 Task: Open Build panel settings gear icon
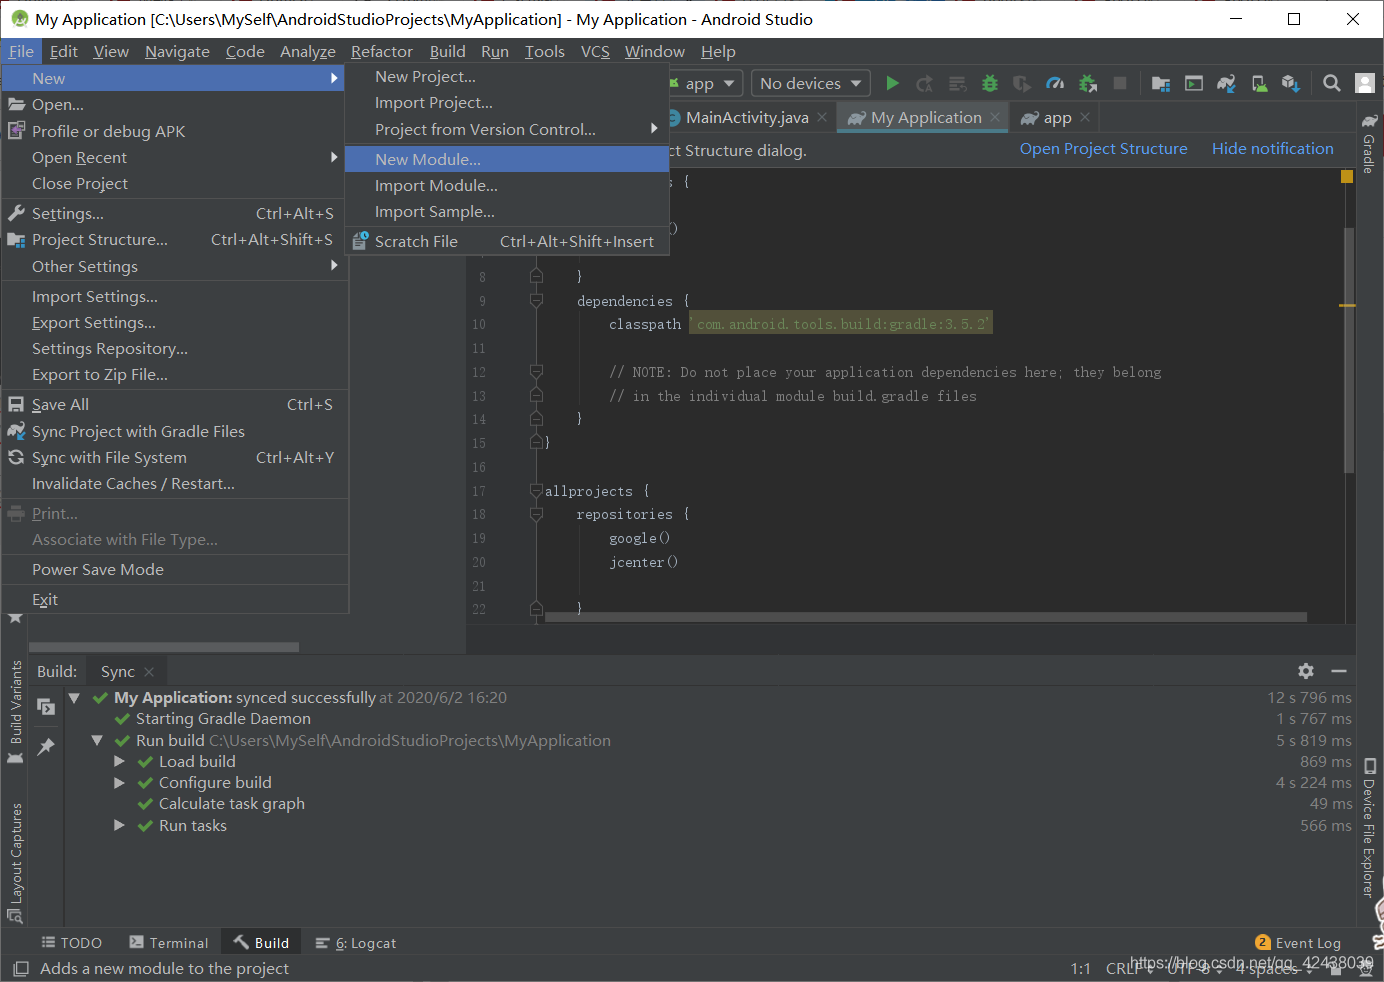pyautogui.click(x=1306, y=671)
